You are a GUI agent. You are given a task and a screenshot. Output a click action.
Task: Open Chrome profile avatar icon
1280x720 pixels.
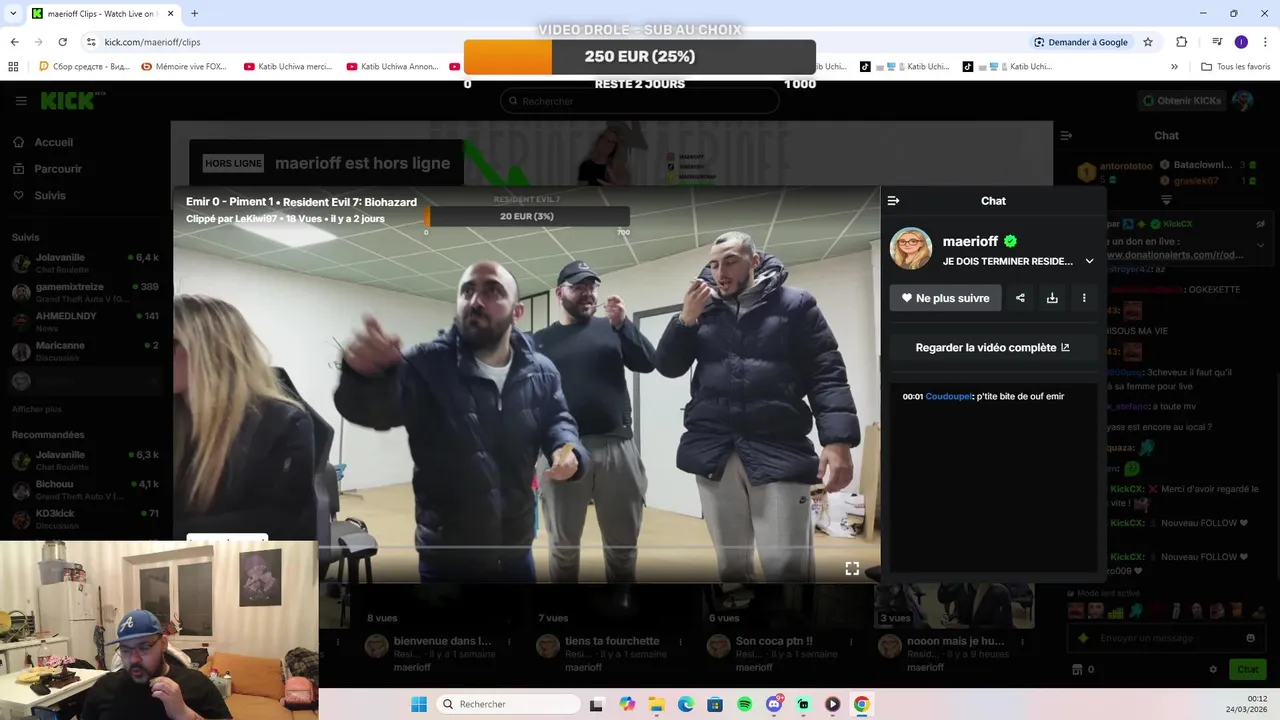coord(1241,42)
